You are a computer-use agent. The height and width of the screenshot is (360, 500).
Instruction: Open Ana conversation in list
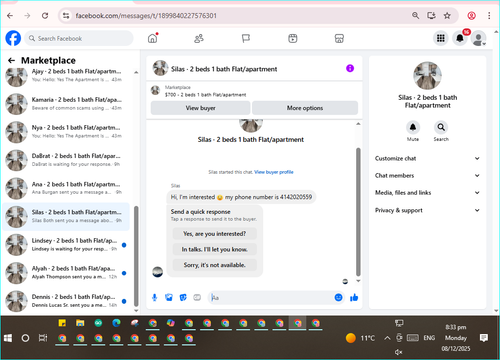[x=66, y=188]
